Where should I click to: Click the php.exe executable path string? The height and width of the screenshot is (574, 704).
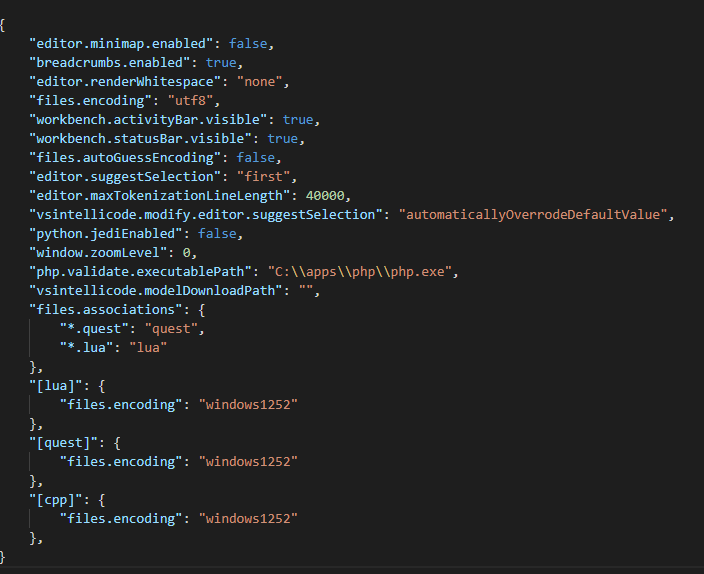(362, 271)
